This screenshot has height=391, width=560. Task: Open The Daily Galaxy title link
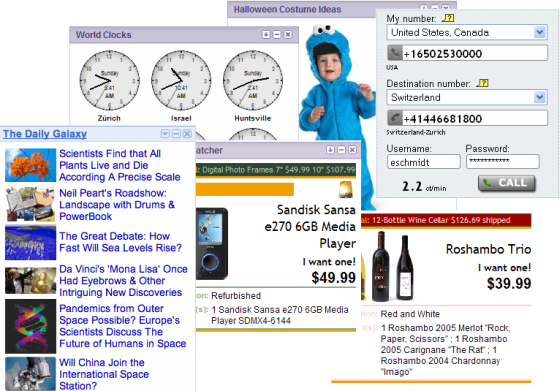[x=45, y=134]
